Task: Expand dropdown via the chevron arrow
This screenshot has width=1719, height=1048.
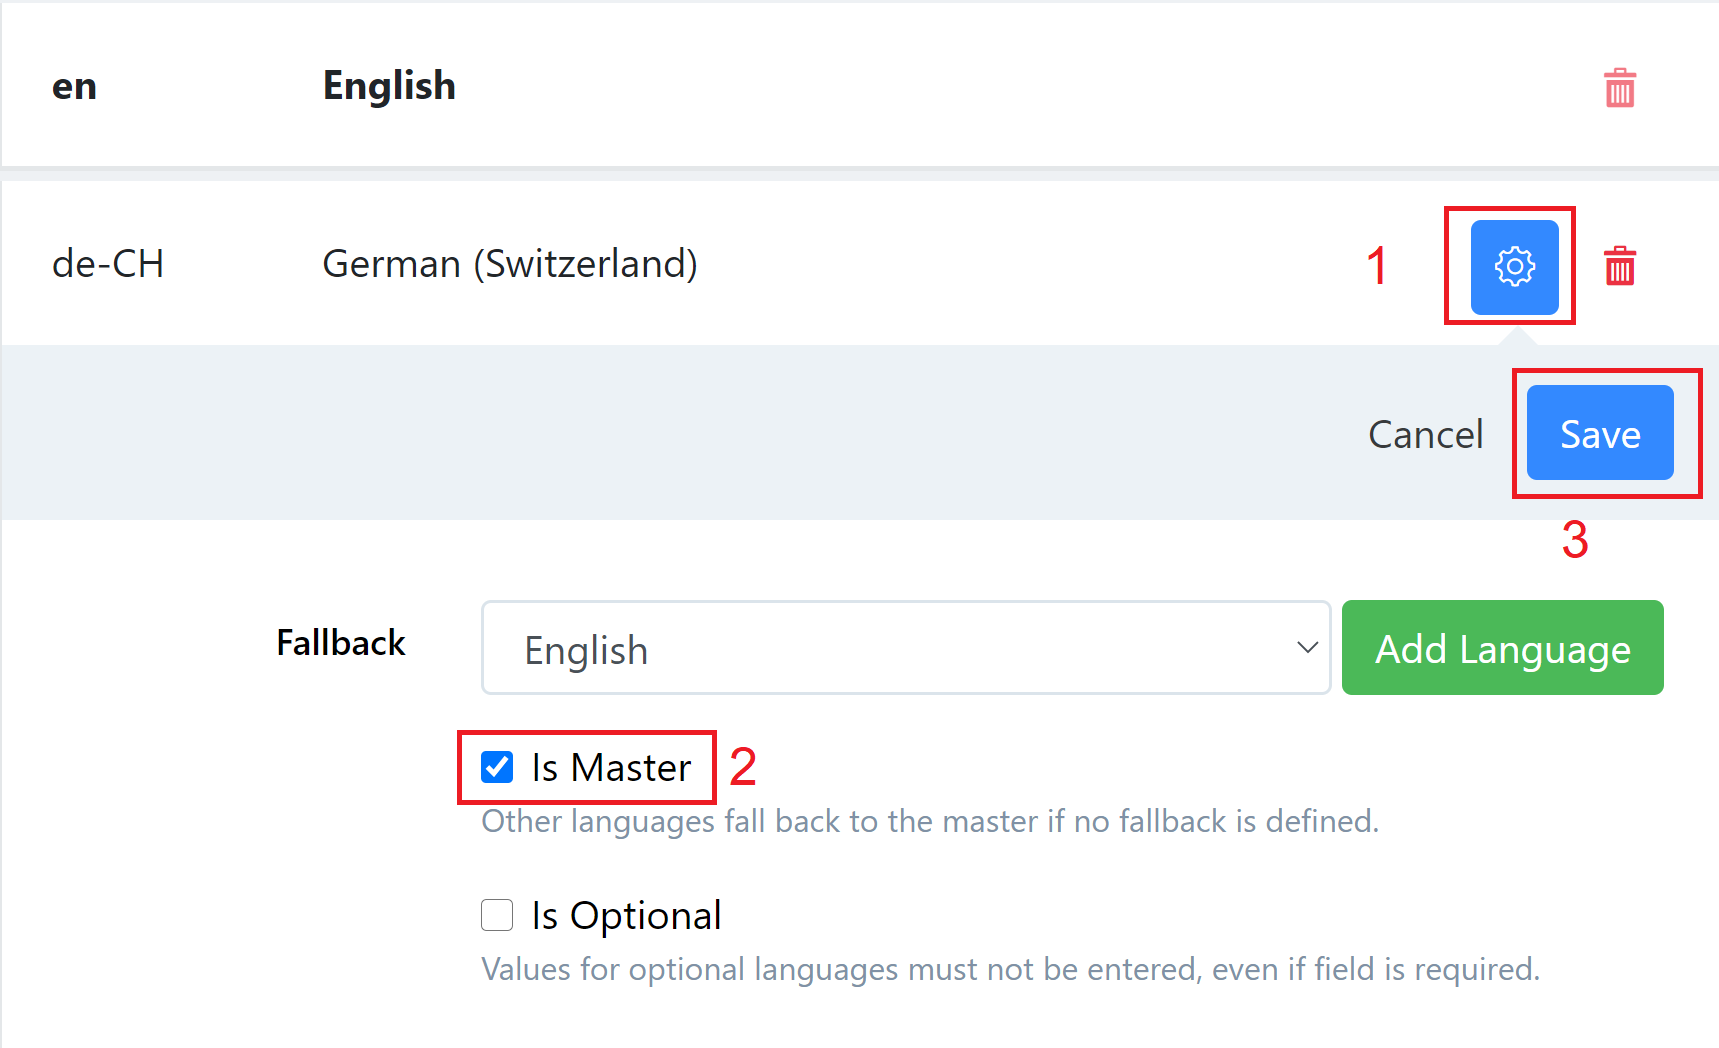Action: click(x=1307, y=648)
